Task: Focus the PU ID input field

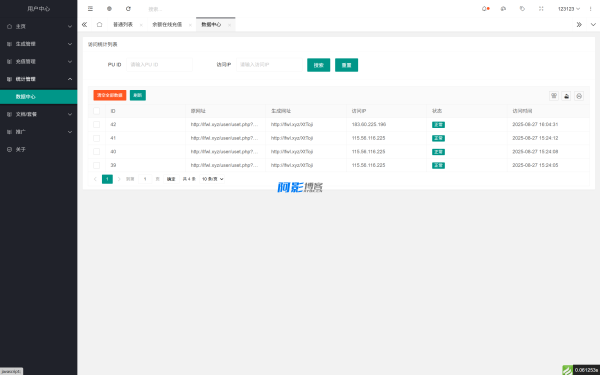Action: coord(159,65)
